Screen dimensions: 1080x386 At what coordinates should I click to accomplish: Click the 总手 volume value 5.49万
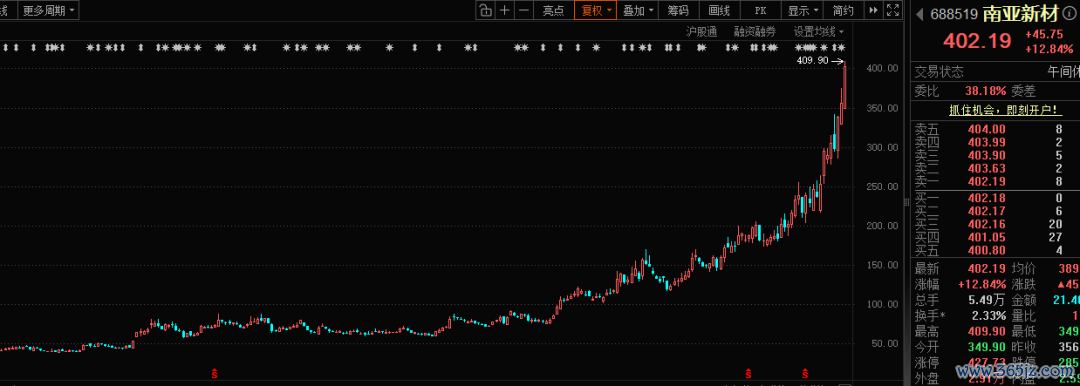pos(985,301)
